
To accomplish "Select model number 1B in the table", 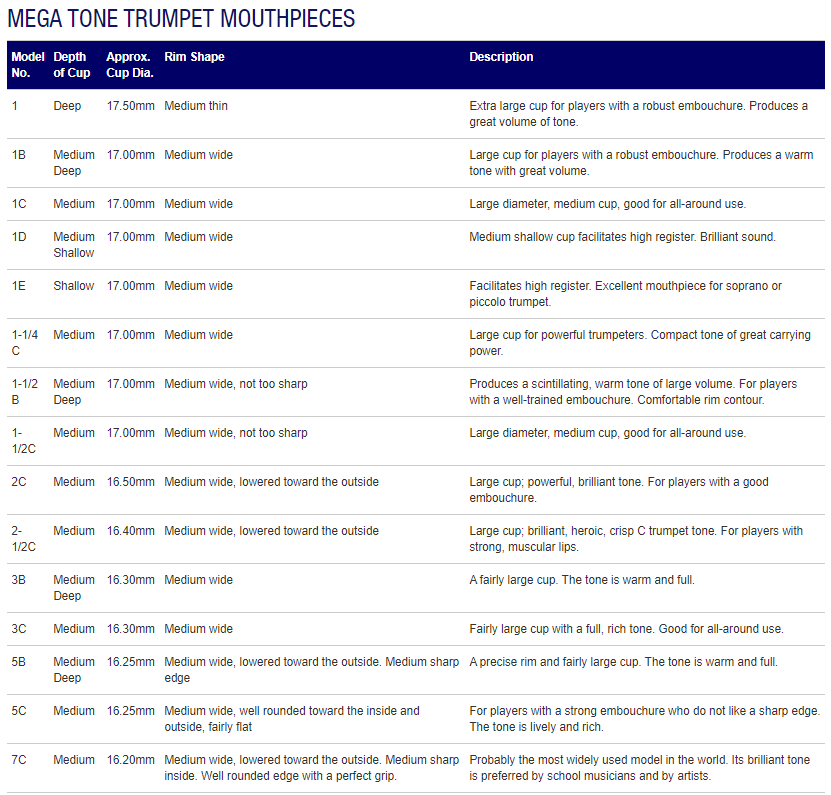I will (19, 155).
